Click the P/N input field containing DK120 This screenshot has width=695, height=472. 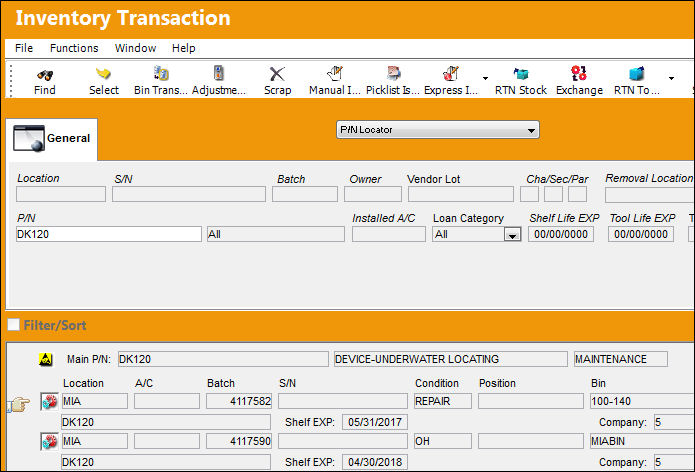coord(109,234)
